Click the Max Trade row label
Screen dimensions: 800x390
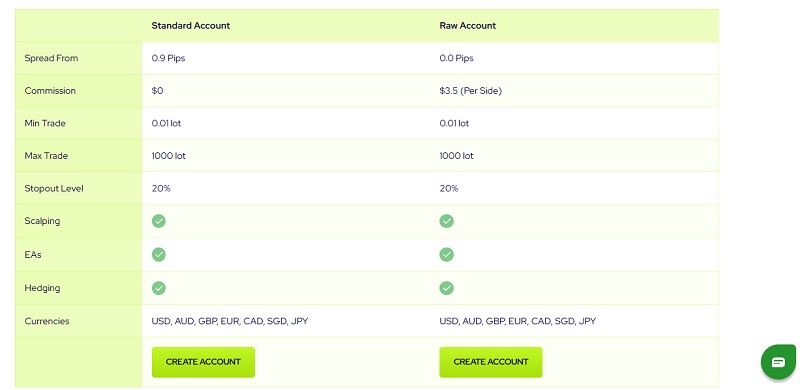[x=45, y=156]
